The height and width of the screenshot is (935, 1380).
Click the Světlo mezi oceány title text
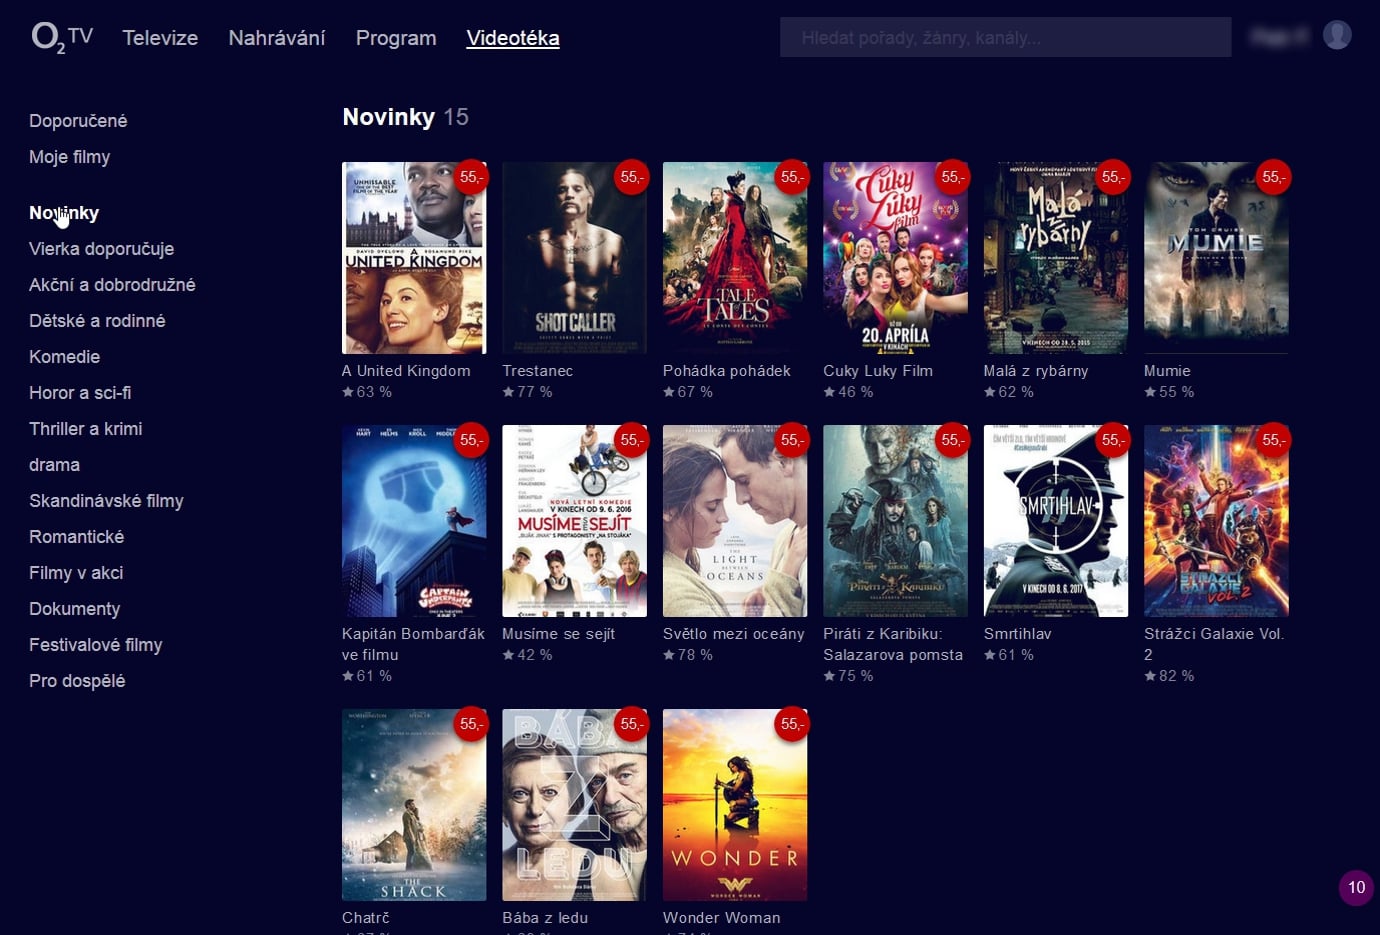point(734,634)
